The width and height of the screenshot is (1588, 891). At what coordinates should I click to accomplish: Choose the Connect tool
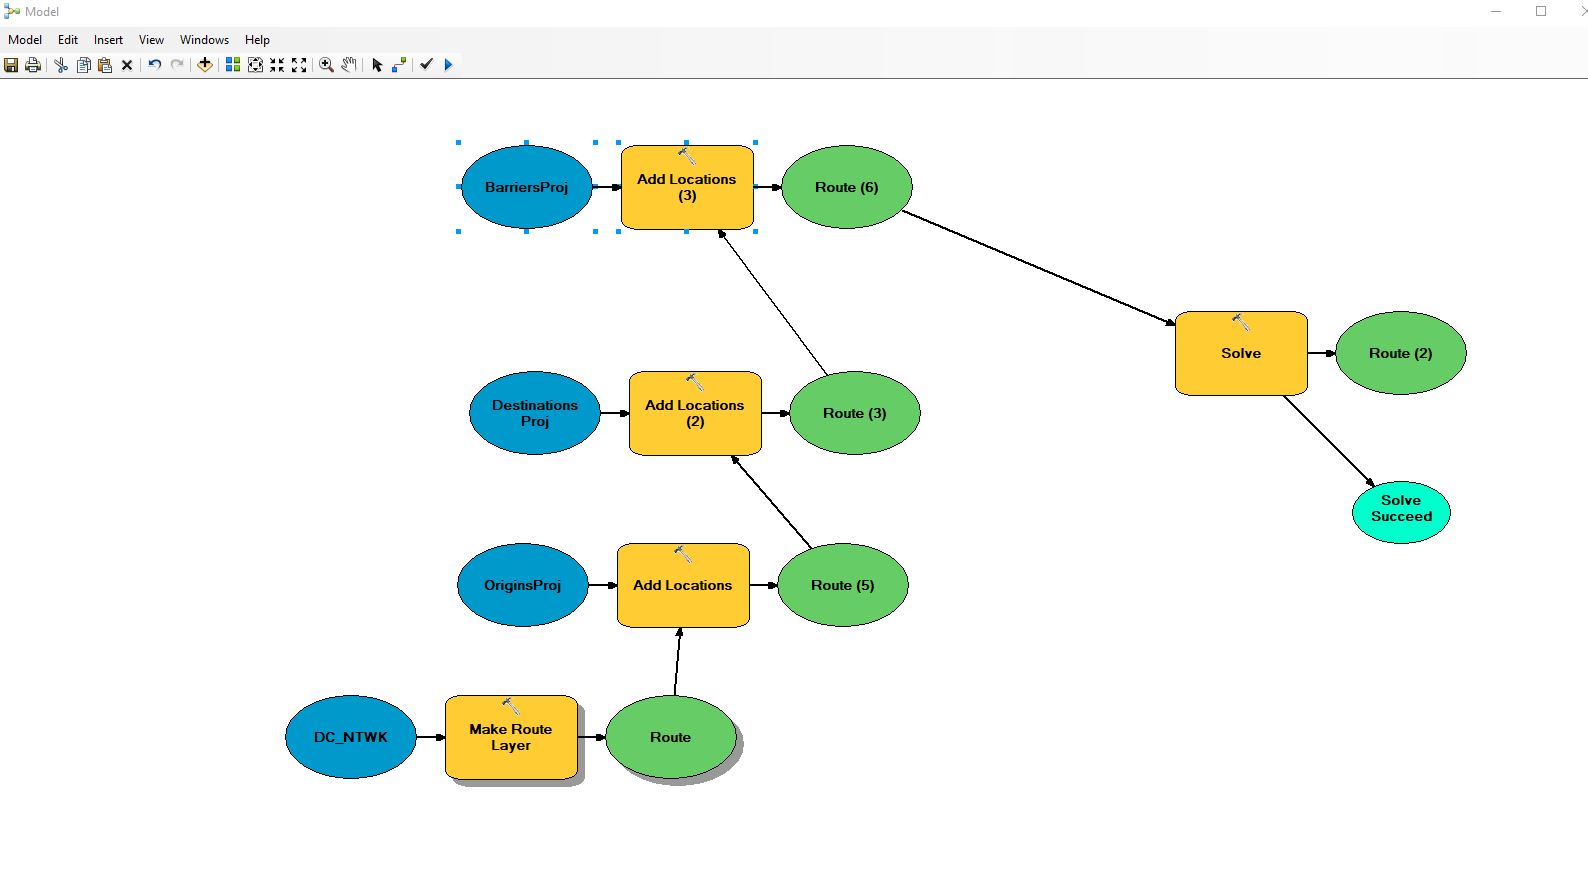point(399,65)
